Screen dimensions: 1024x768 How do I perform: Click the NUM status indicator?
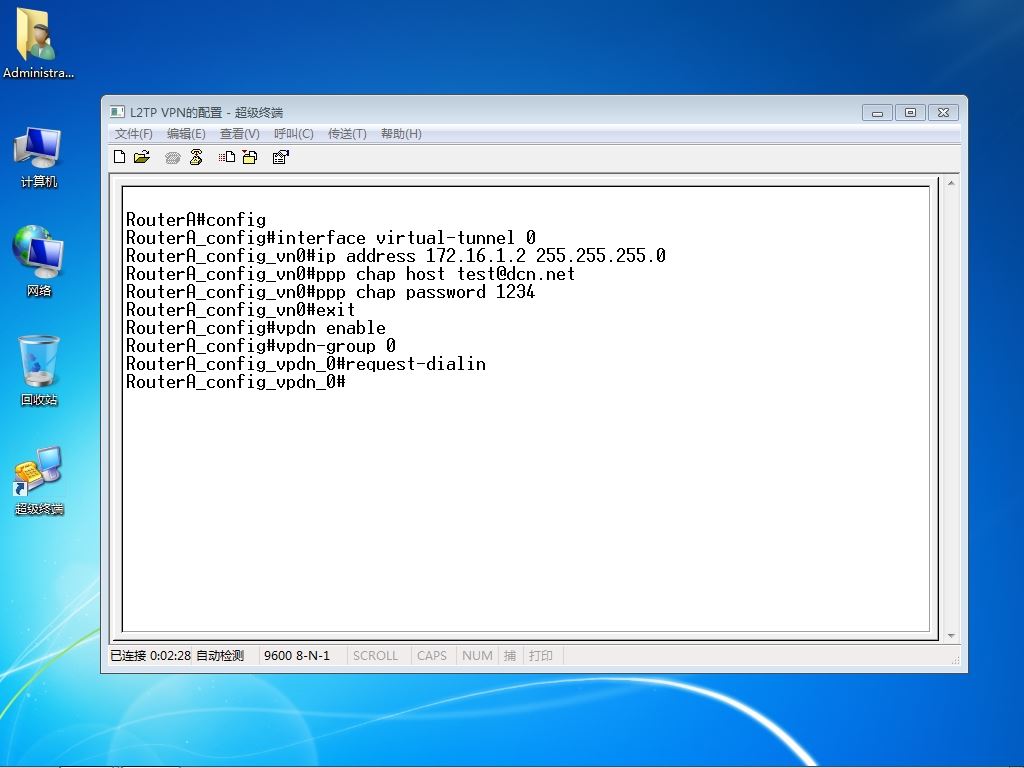(477, 656)
